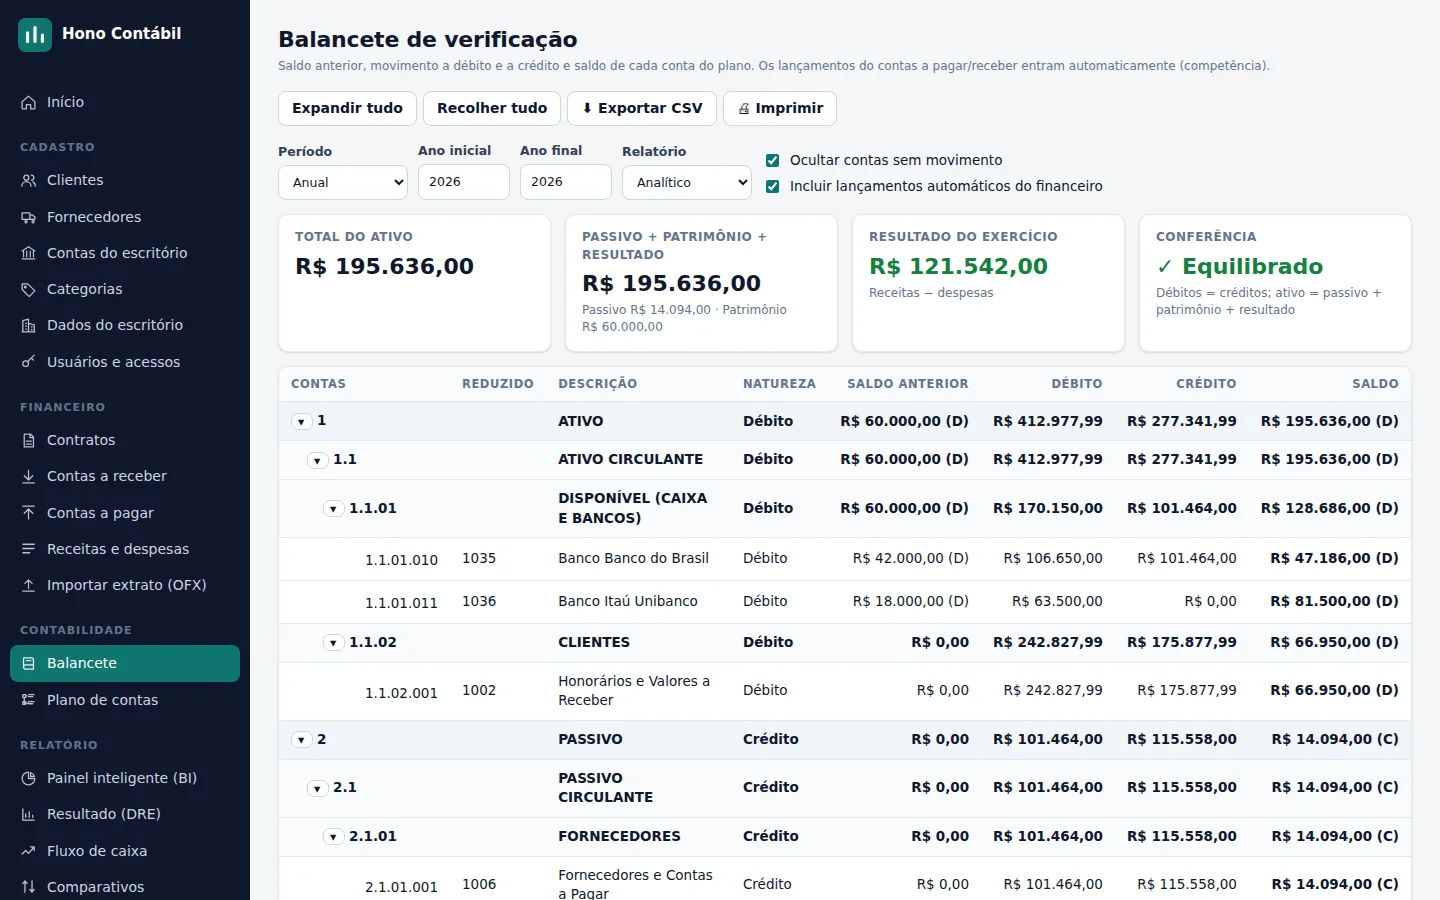The height and width of the screenshot is (900, 1440).
Task: Click Expandir tudo button
Action: 347,108
